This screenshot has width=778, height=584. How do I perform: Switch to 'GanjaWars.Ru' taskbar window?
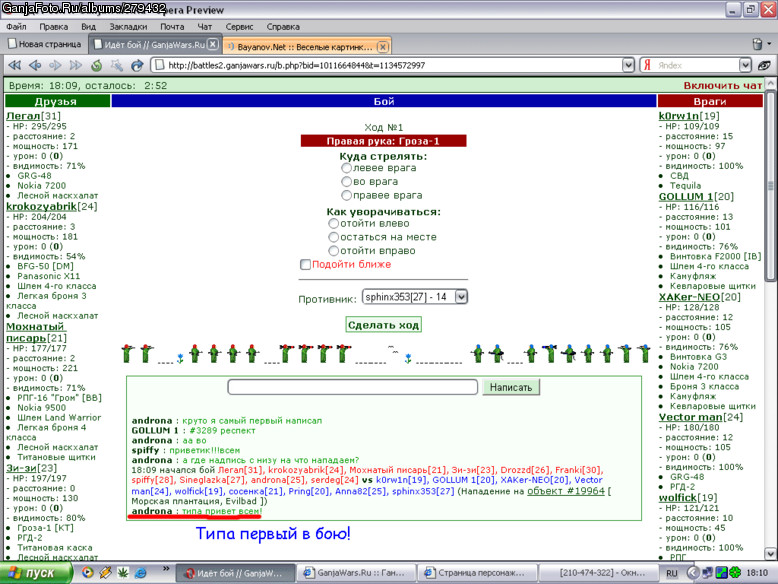[x=357, y=573]
